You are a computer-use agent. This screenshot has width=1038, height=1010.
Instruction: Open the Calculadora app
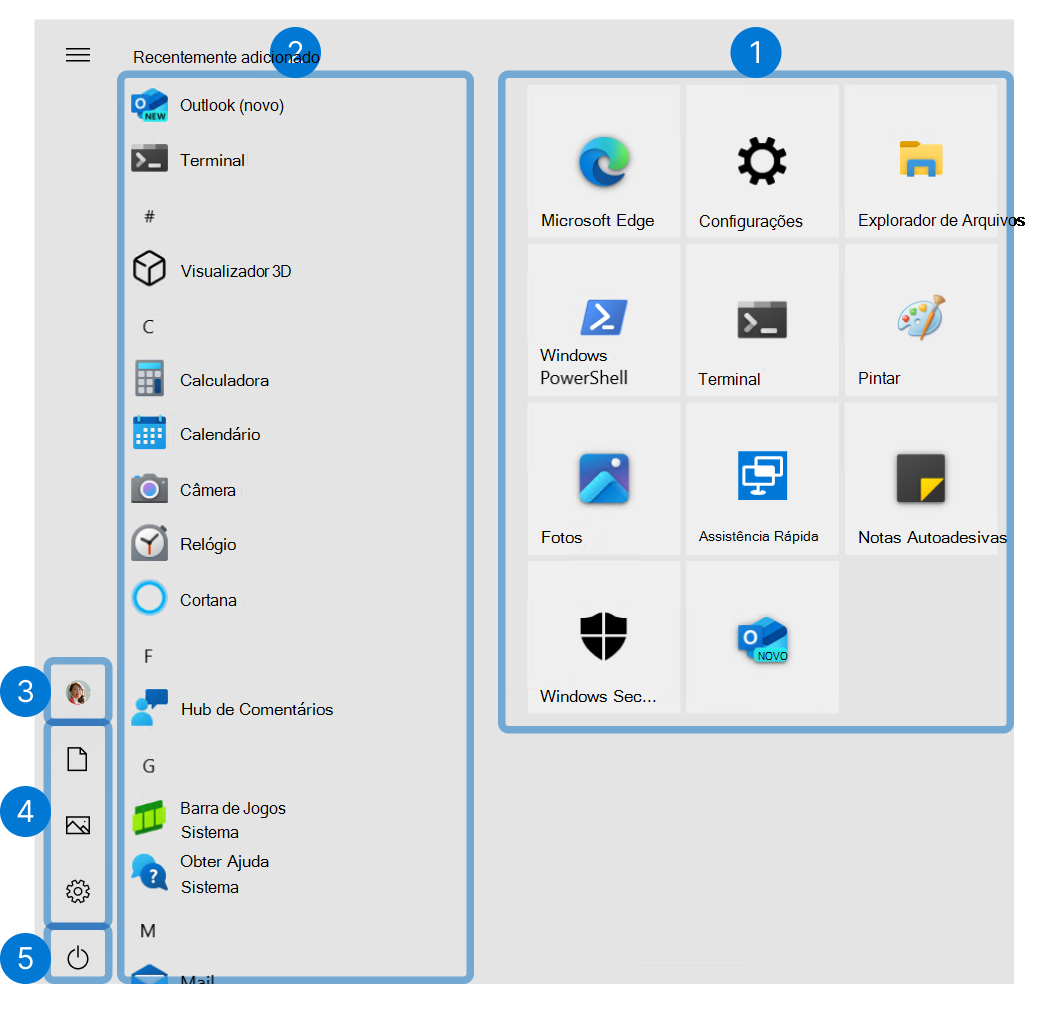(201, 380)
